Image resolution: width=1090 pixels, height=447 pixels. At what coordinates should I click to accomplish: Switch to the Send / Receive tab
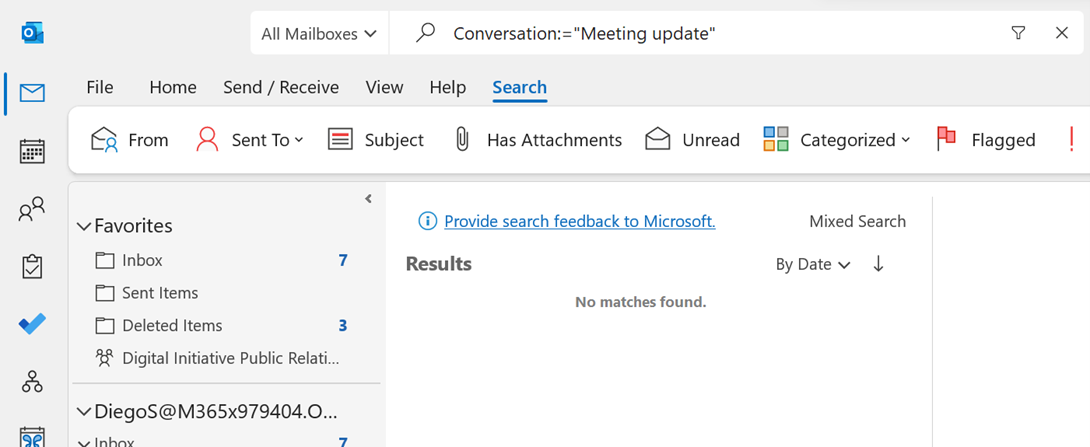(x=281, y=87)
